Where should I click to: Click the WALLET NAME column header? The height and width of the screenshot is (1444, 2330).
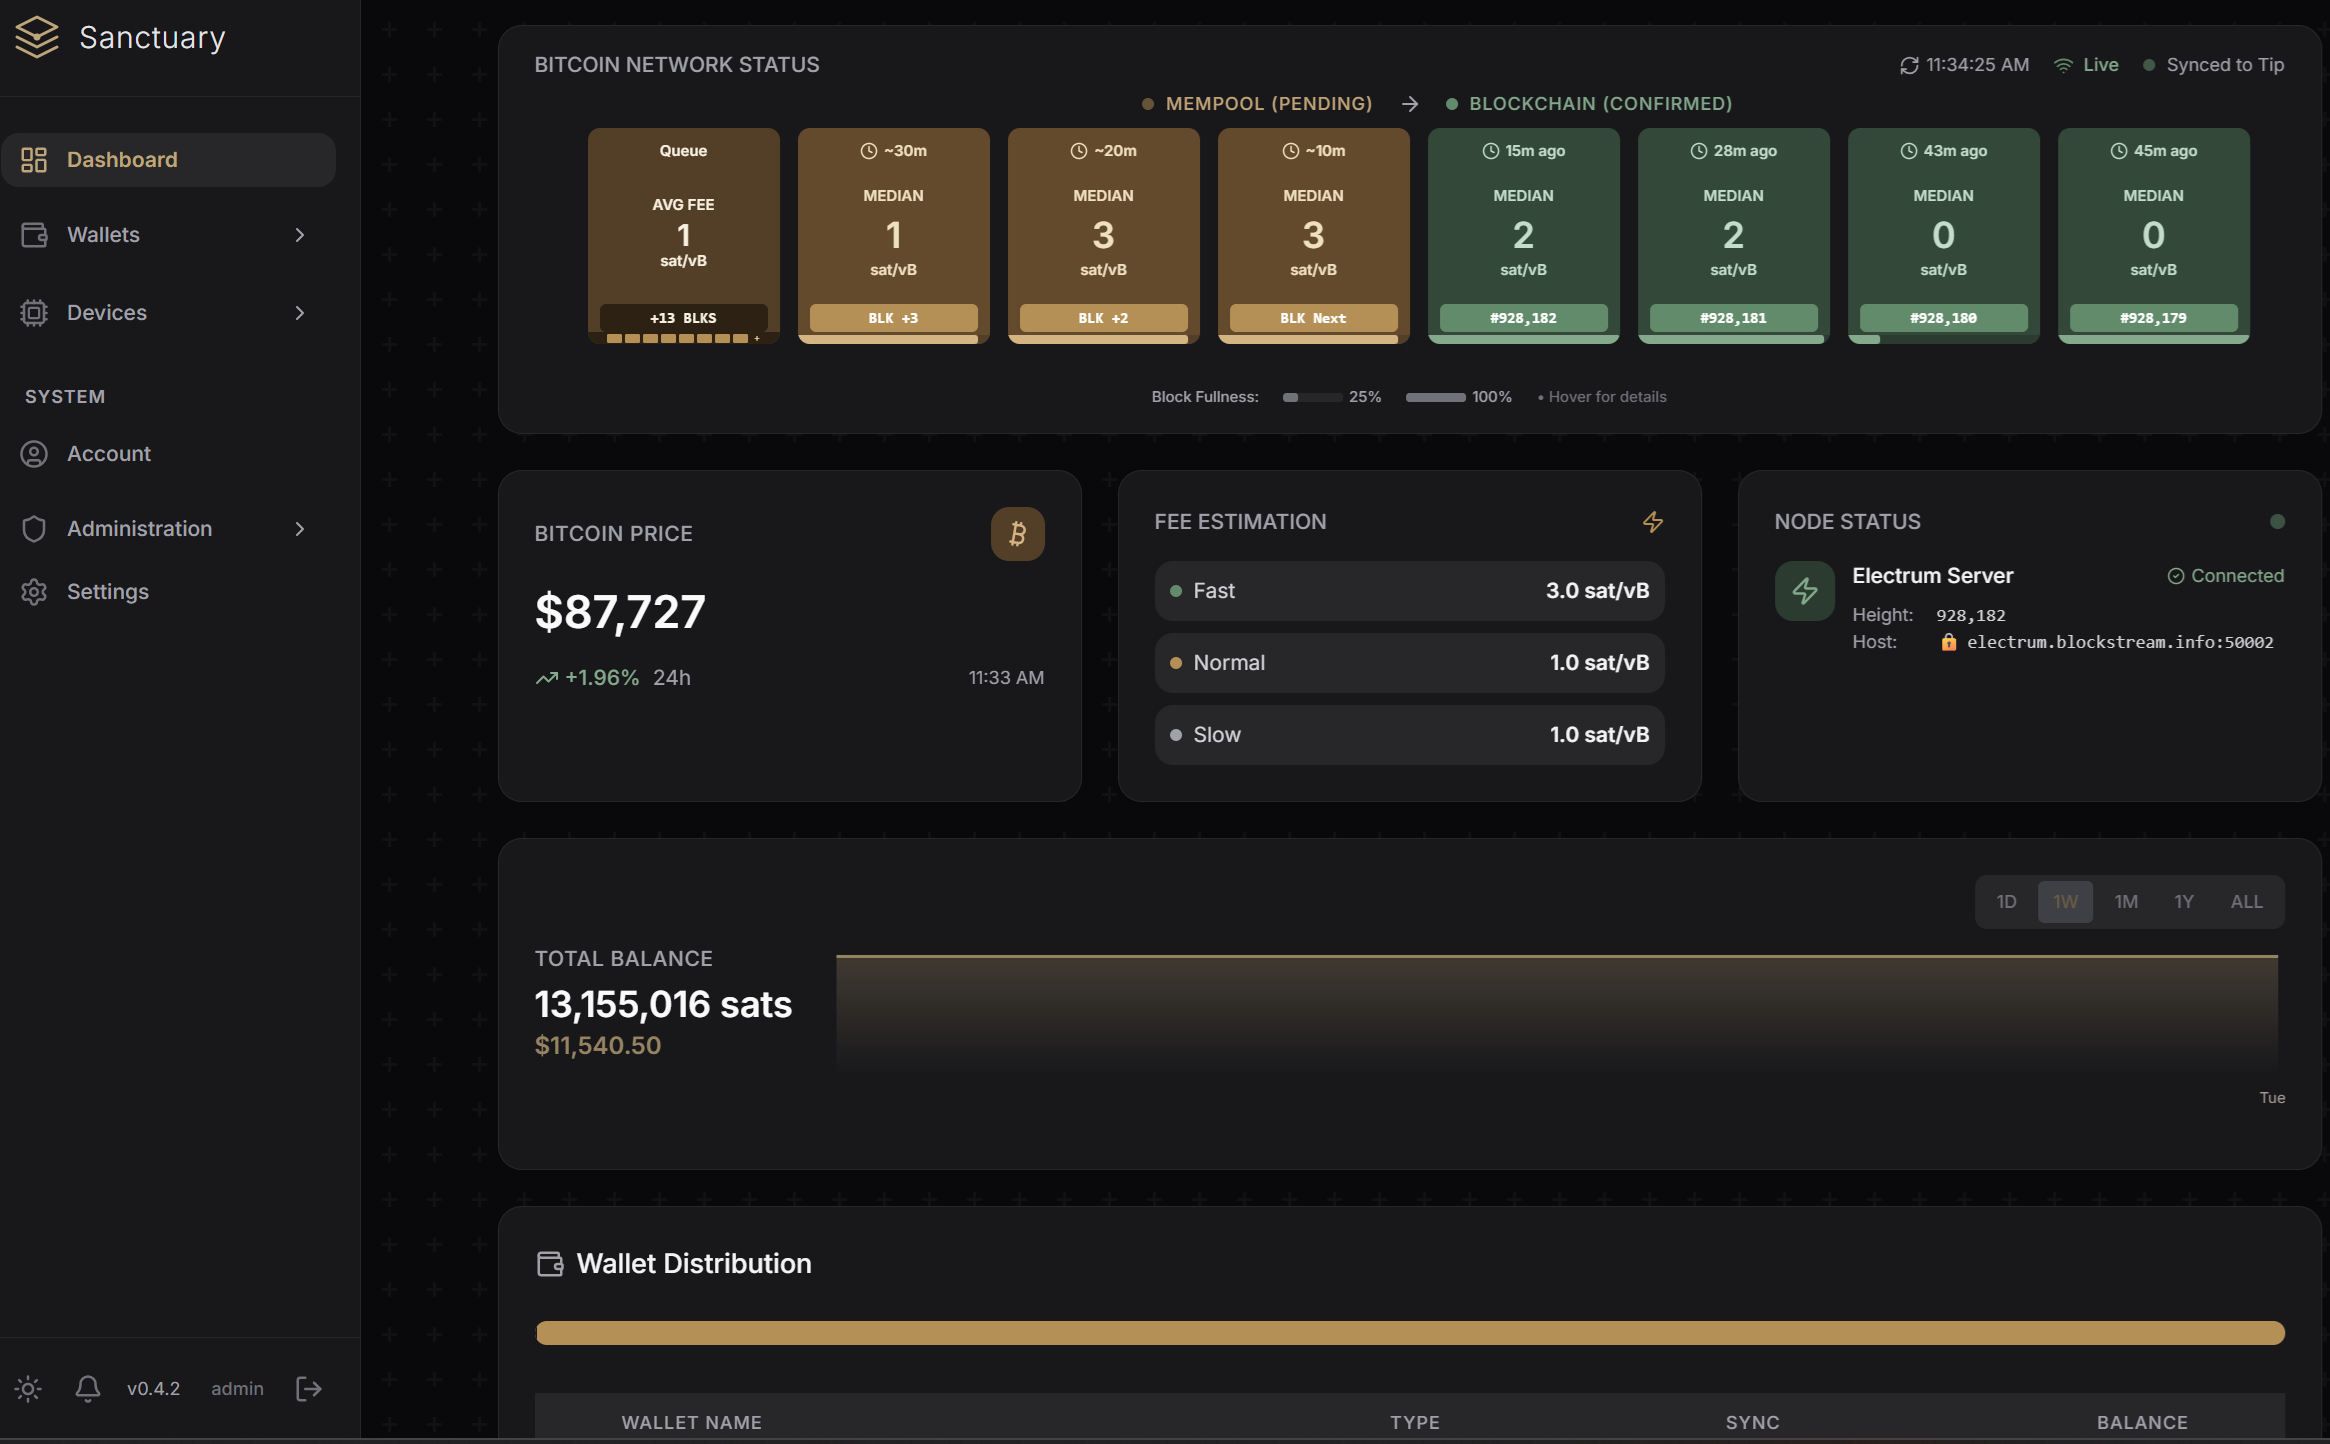click(692, 1422)
